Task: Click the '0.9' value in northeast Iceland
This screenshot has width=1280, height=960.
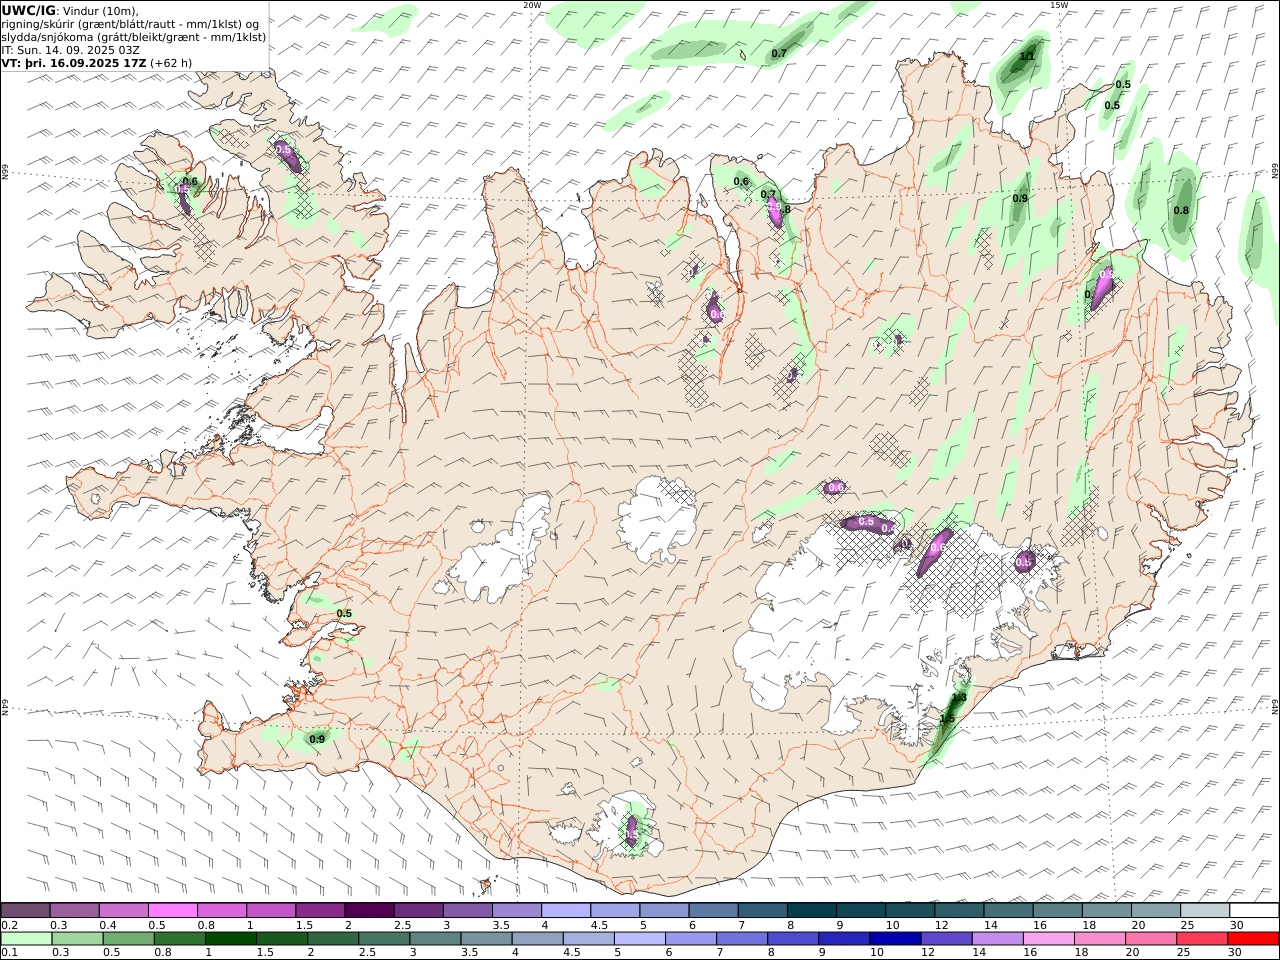Action: (x=1020, y=198)
